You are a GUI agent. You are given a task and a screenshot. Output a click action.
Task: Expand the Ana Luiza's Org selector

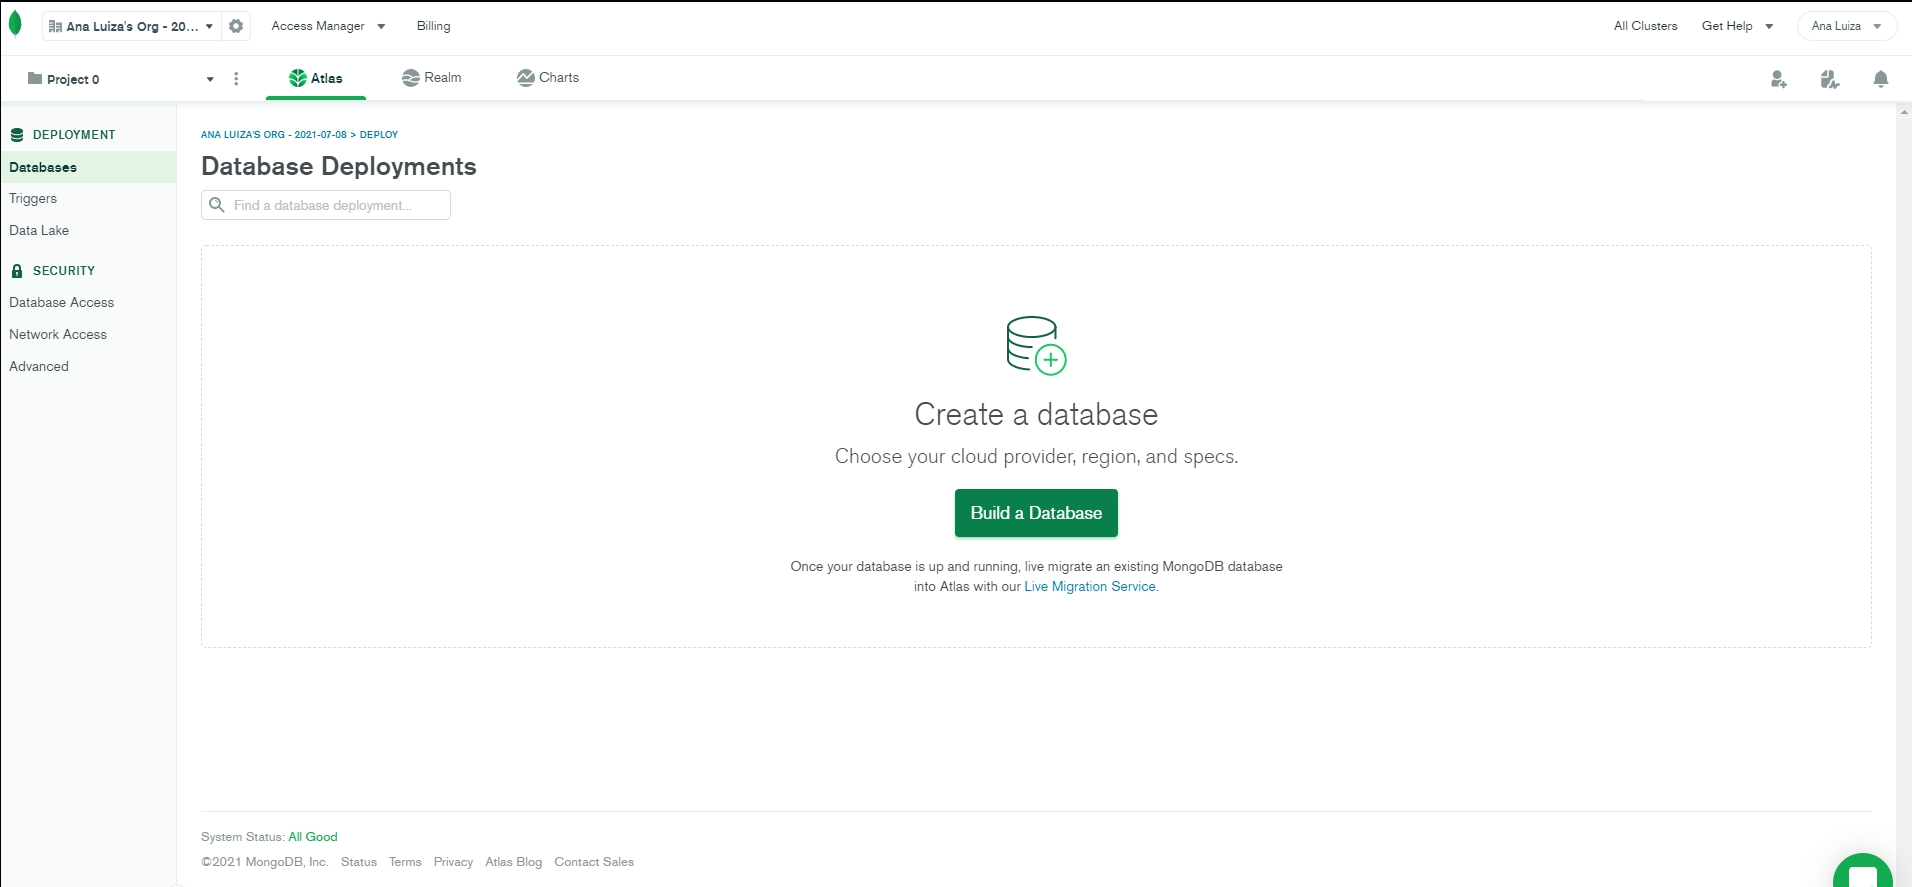point(131,26)
